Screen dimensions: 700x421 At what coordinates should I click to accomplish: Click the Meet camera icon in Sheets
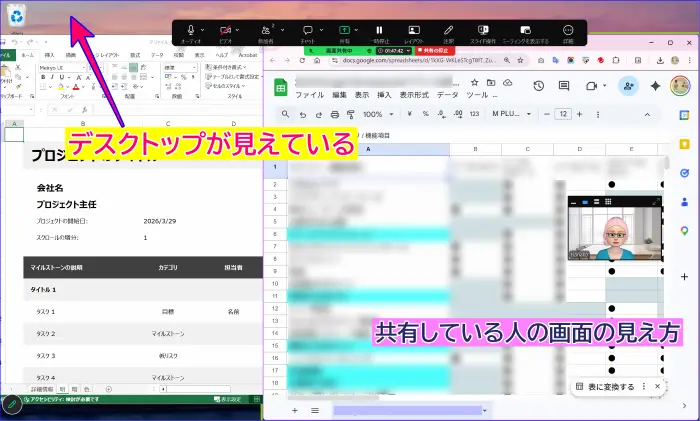(592, 86)
